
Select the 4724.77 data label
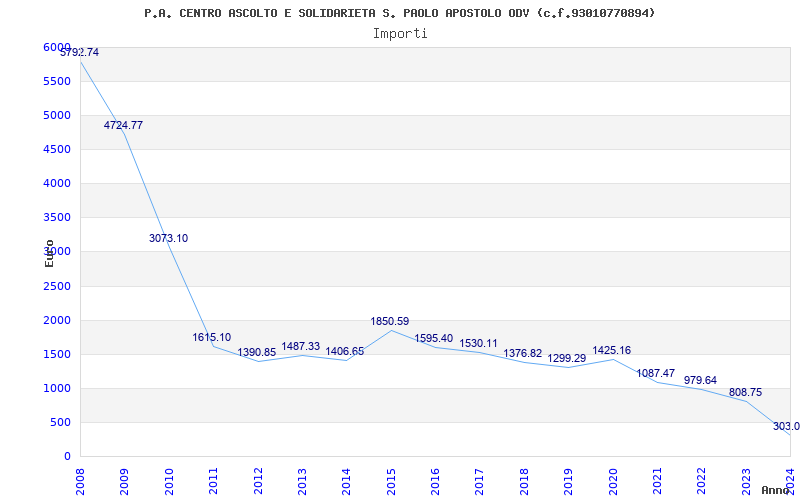coord(123,125)
